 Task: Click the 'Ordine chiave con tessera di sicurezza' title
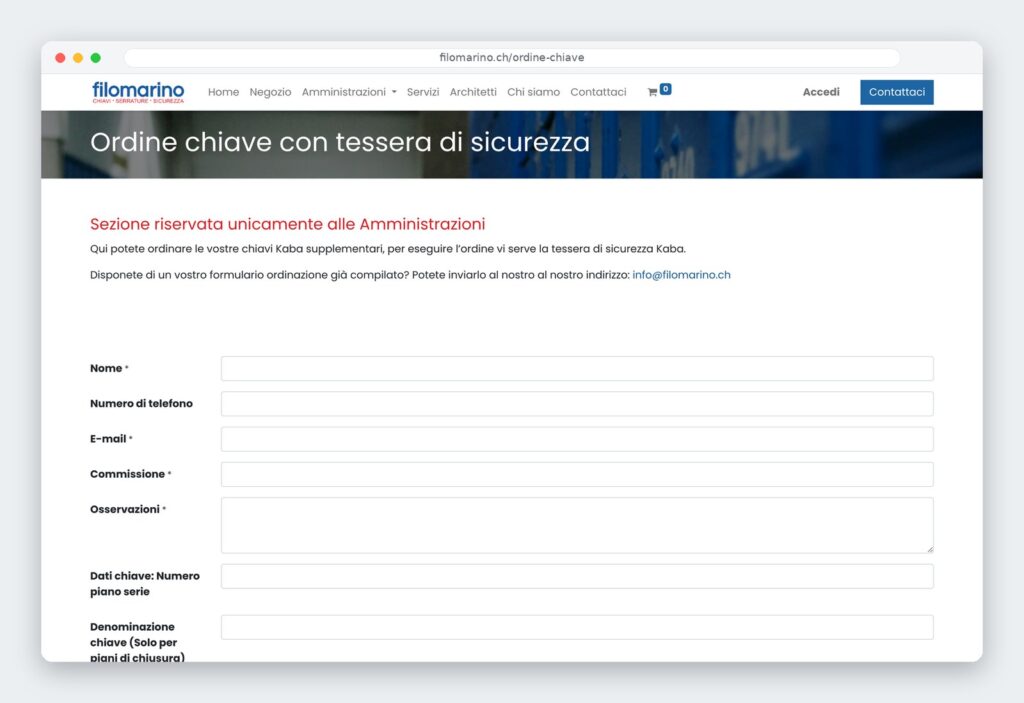pos(340,142)
